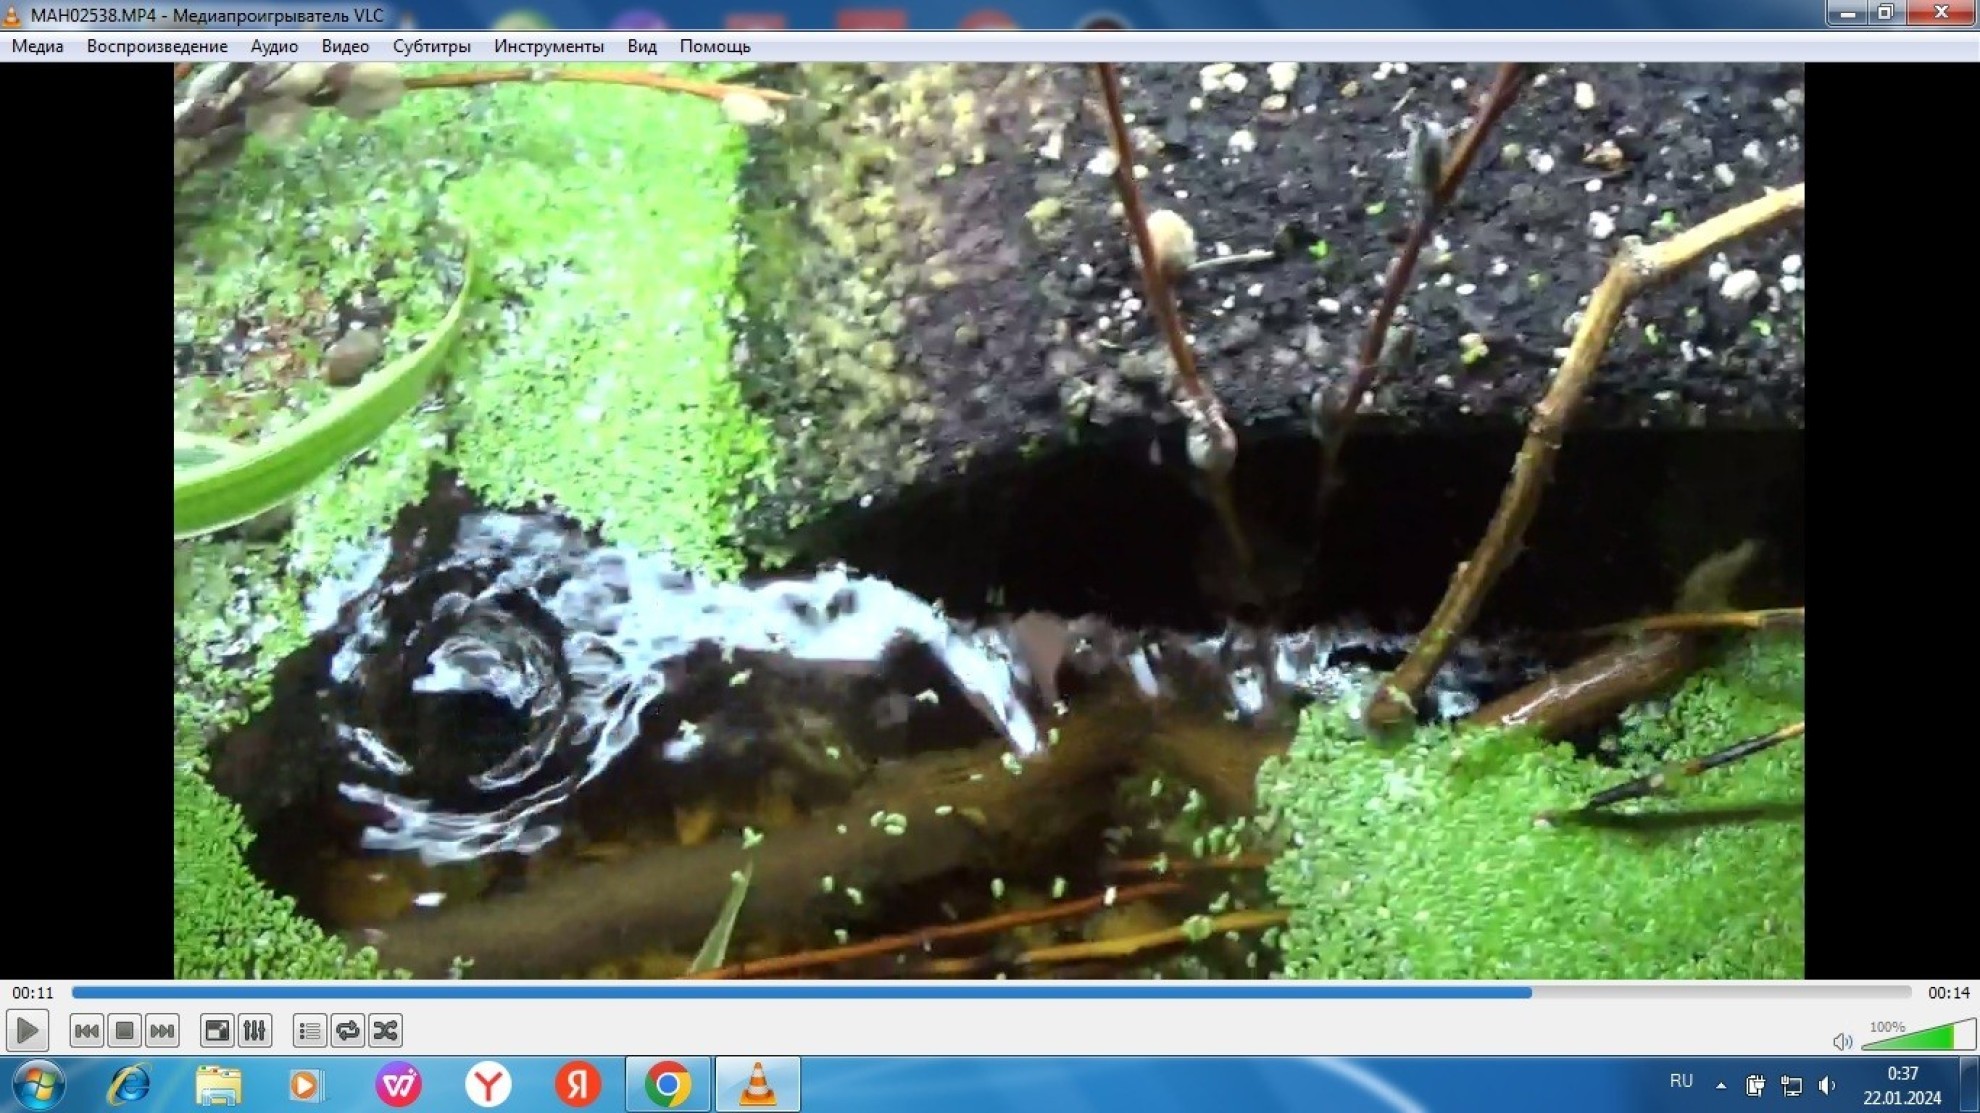Mute audio with the speaker icon
Image resolution: width=1980 pixels, height=1113 pixels.
(x=1842, y=1041)
